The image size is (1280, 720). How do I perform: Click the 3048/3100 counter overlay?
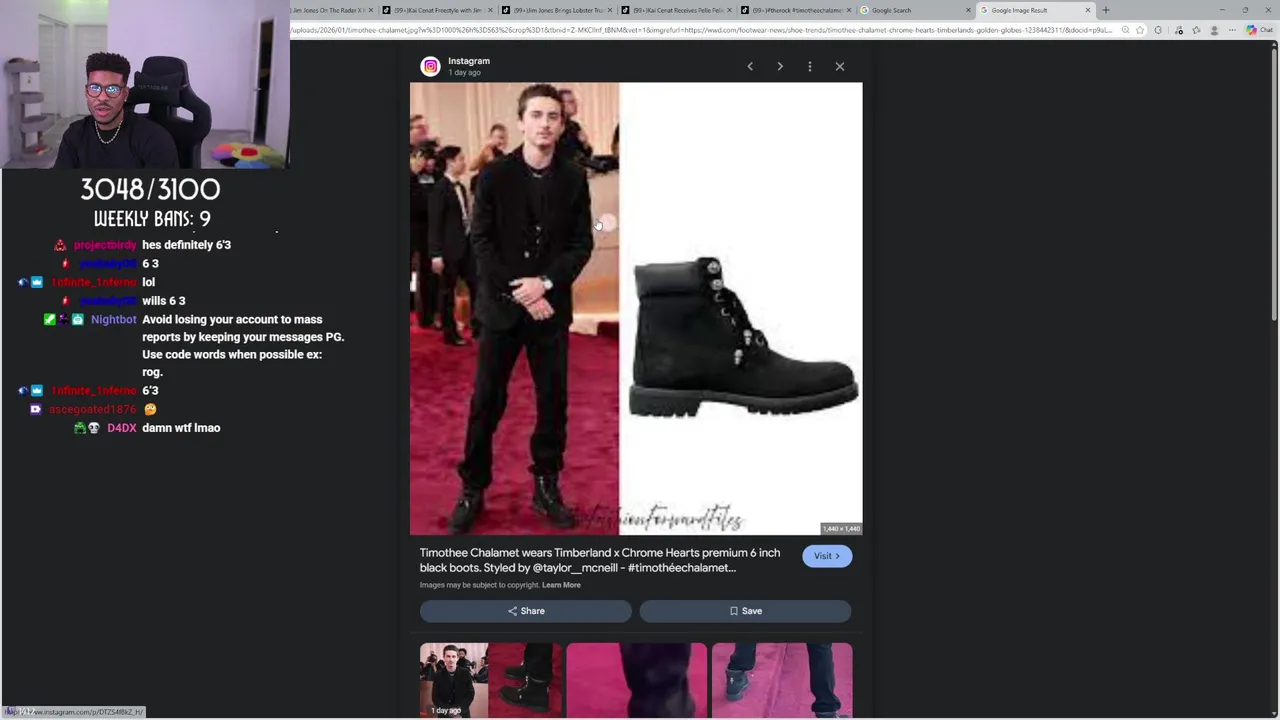point(150,189)
